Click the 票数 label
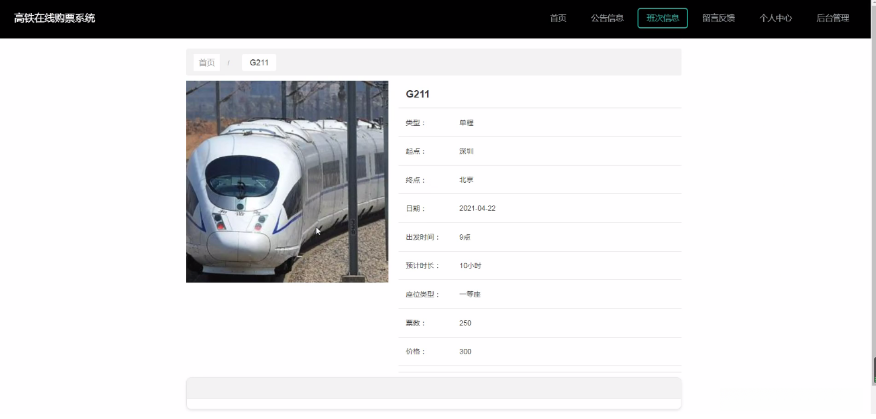The image size is (876, 419). (415, 323)
